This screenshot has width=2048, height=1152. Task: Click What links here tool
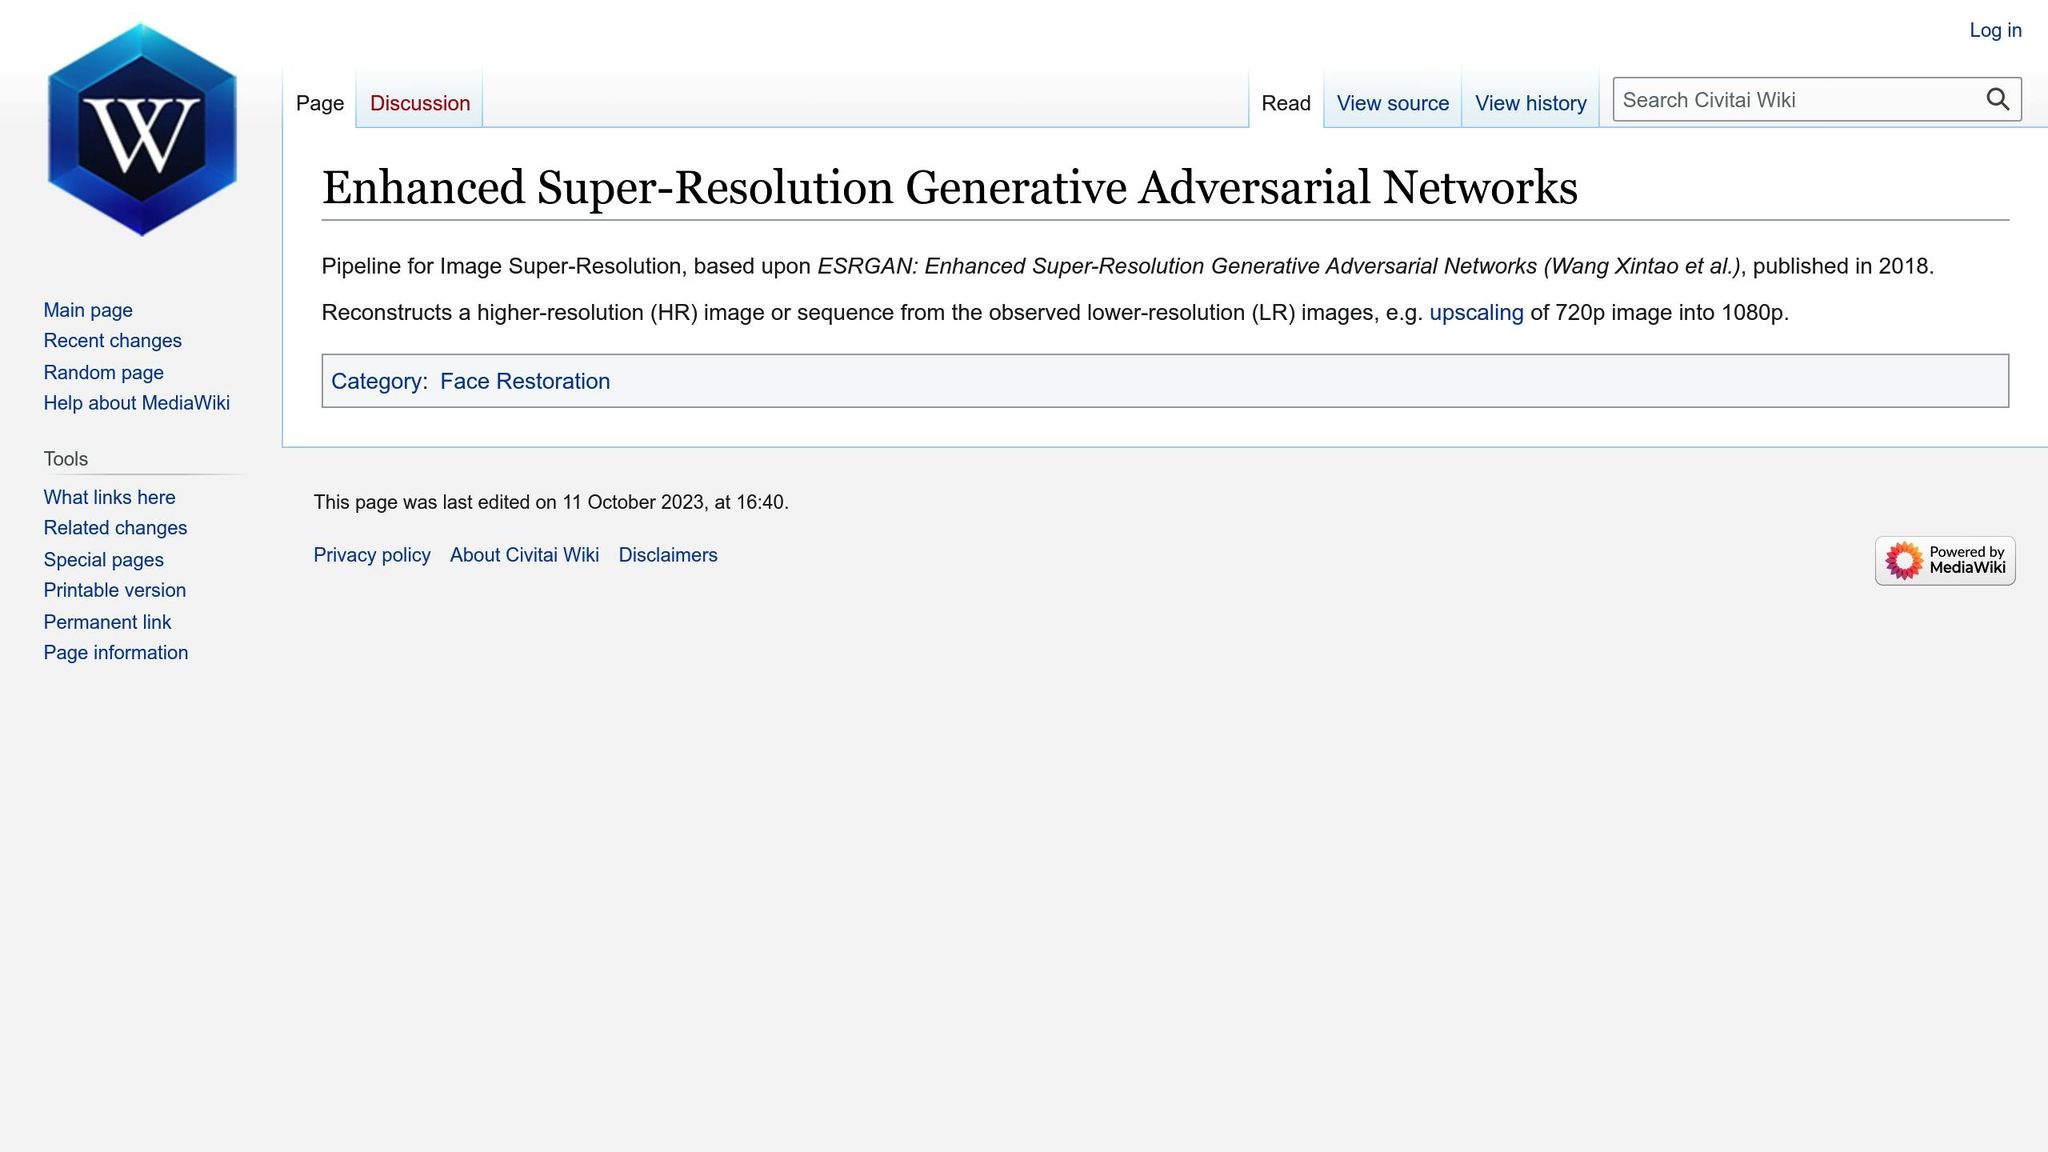tap(109, 497)
